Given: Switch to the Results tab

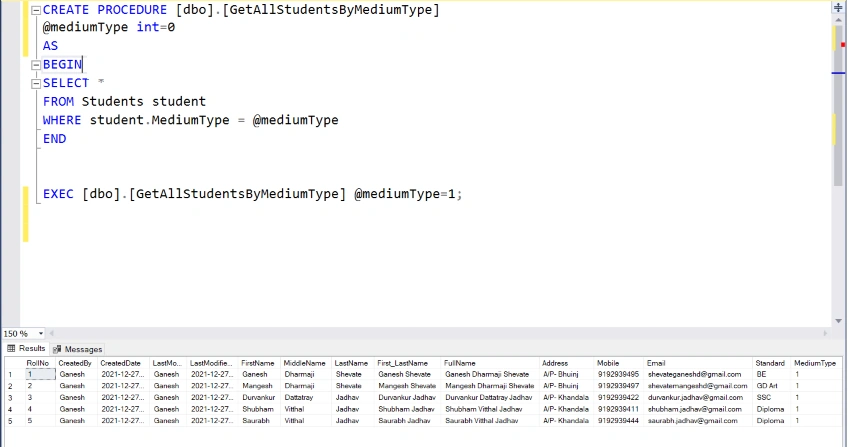Looking at the screenshot, I should tap(26, 348).
